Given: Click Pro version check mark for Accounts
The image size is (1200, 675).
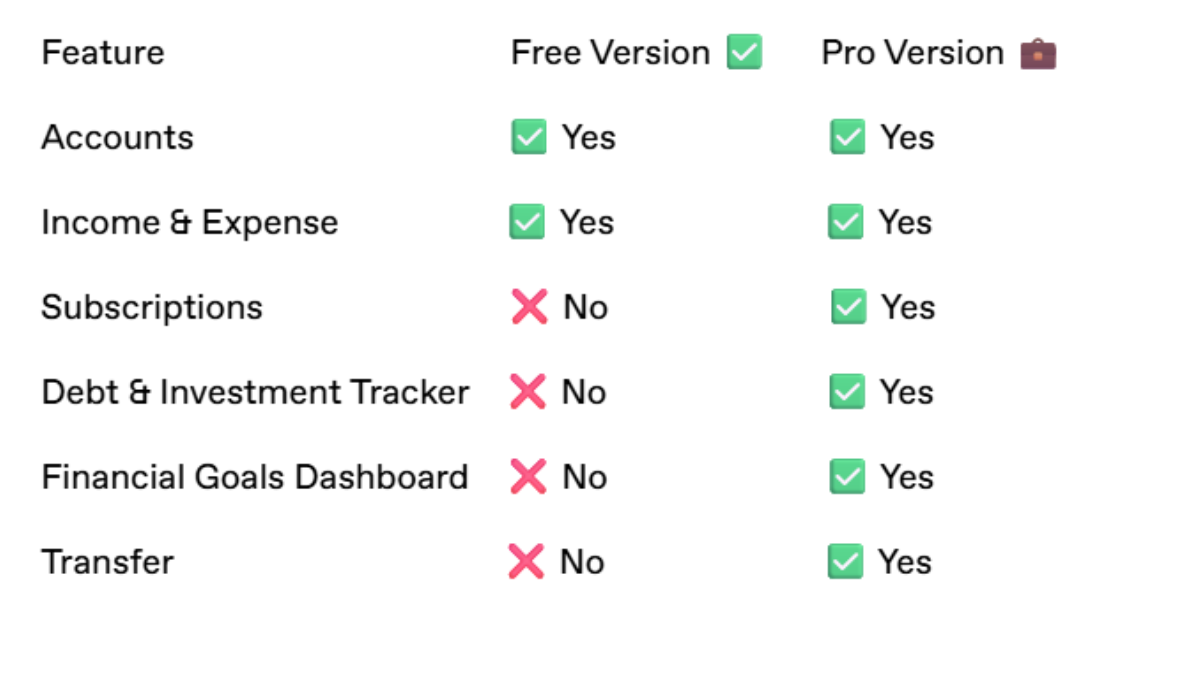Looking at the screenshot, I should pyautogui.click(x=847, y=137).
